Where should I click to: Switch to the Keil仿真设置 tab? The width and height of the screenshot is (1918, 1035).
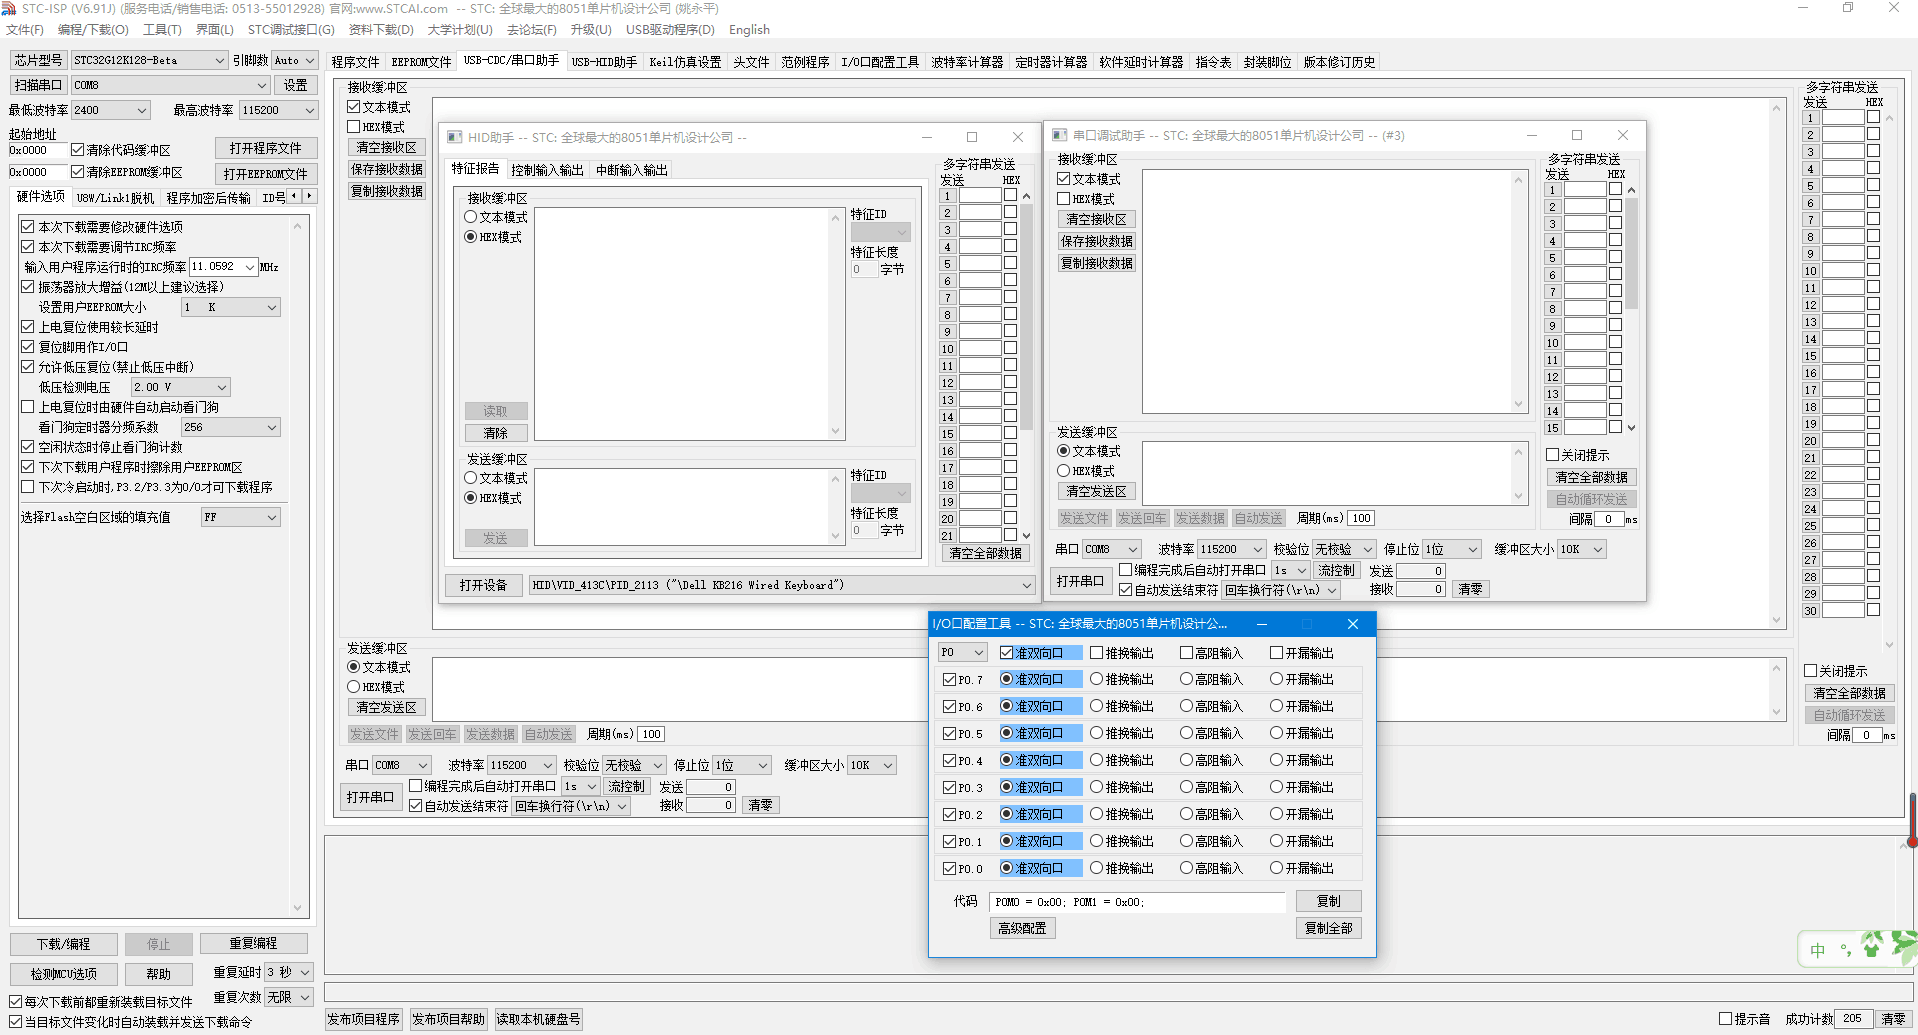[685, 62]
